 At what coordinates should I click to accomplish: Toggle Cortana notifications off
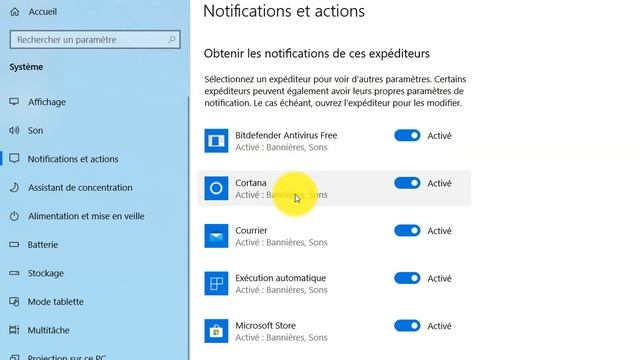(407, 183)
